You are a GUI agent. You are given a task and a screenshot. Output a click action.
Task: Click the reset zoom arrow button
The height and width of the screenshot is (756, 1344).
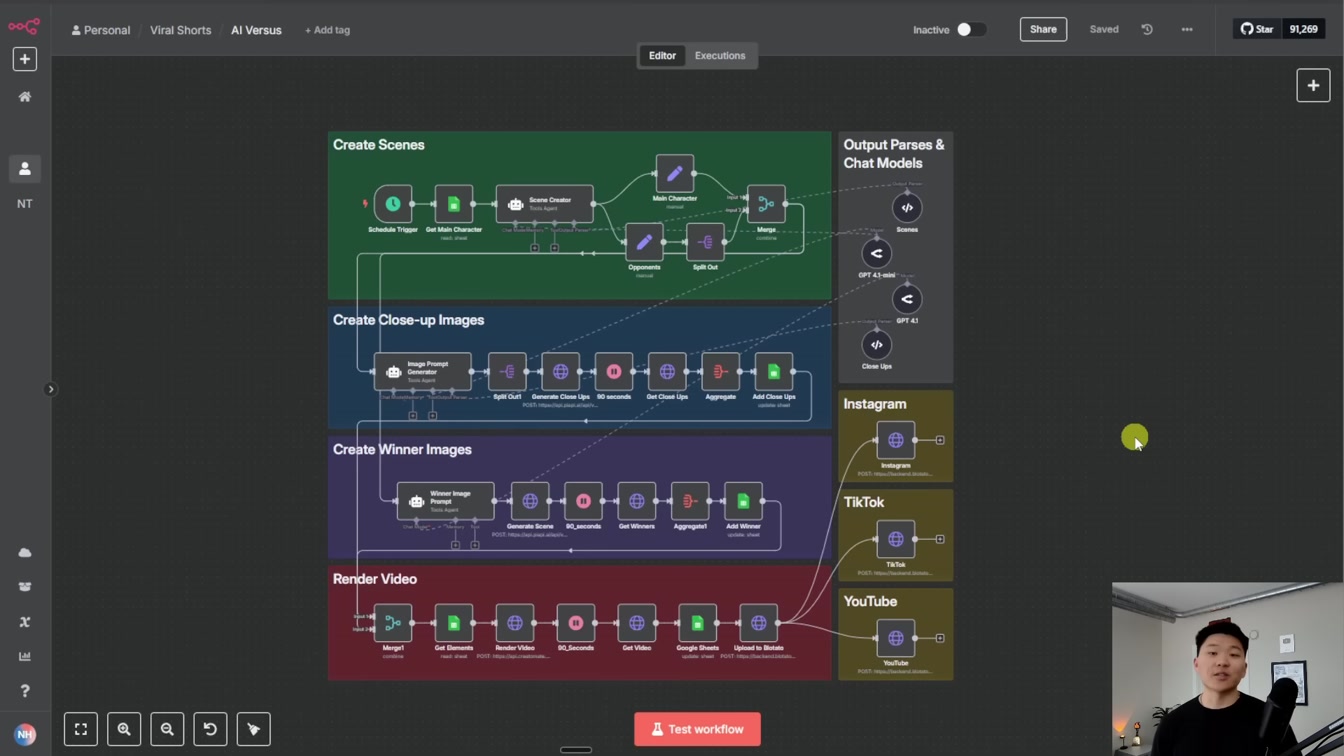(x=210, y=729)
